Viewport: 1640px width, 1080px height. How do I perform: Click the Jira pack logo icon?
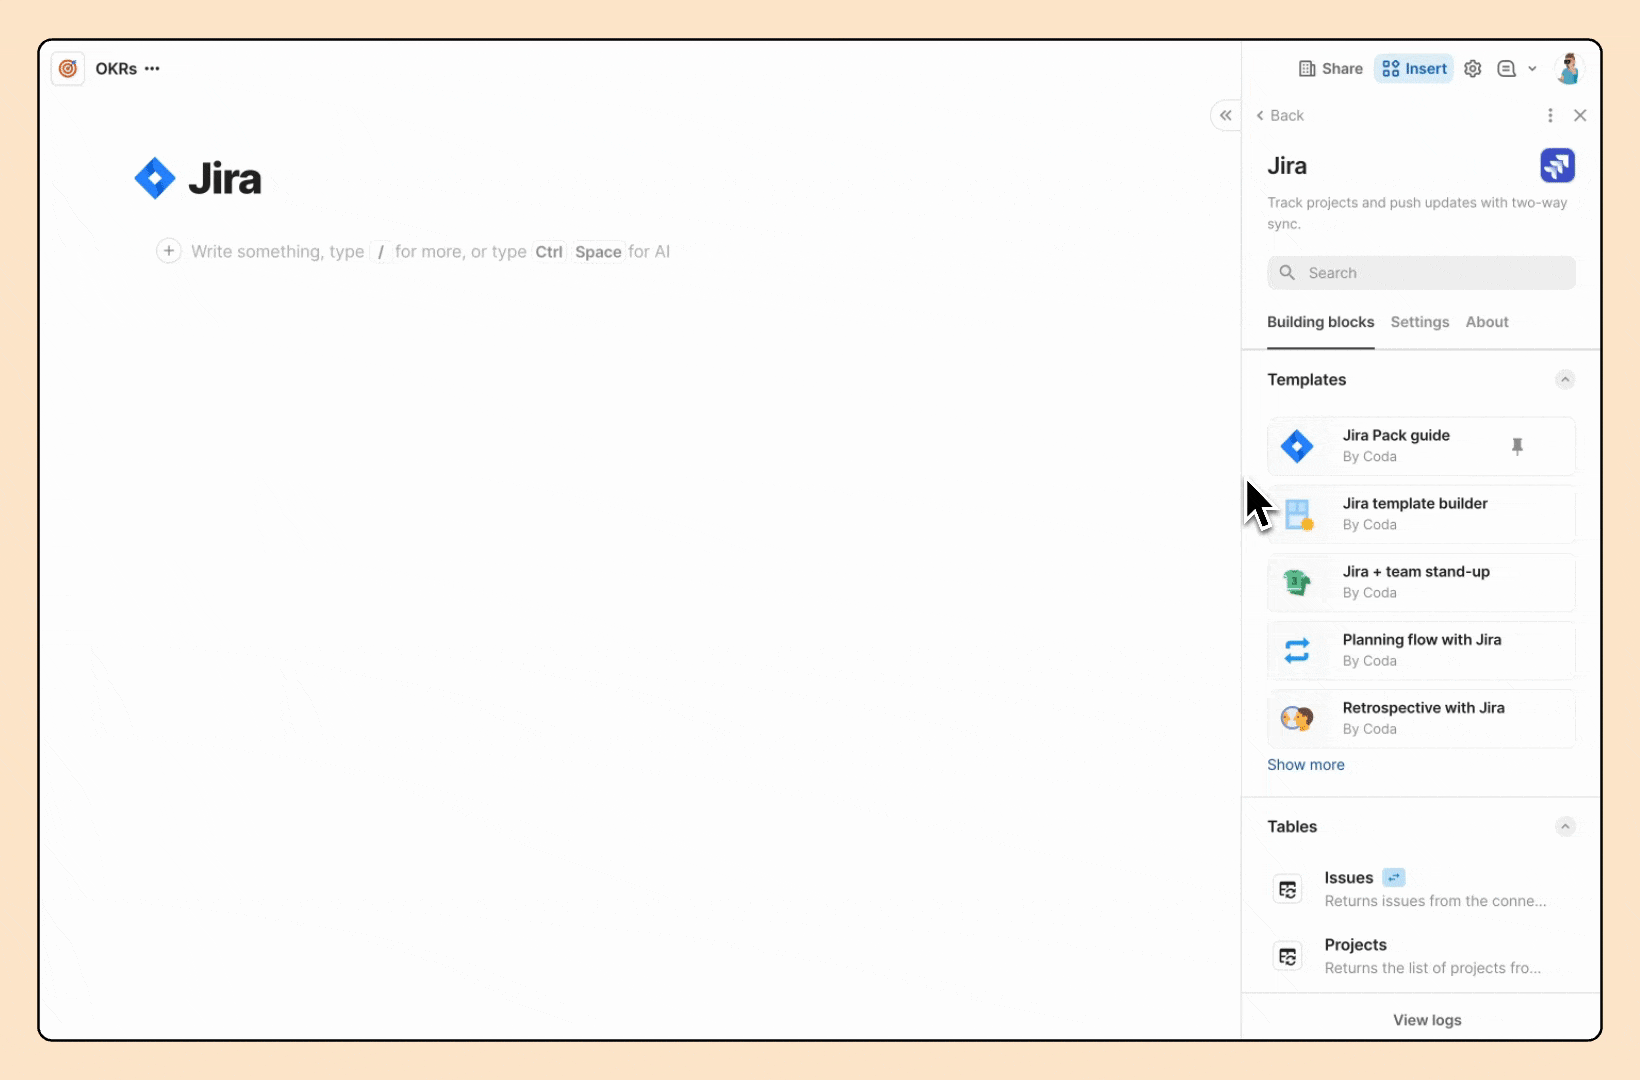click(x=1557, y=166)
